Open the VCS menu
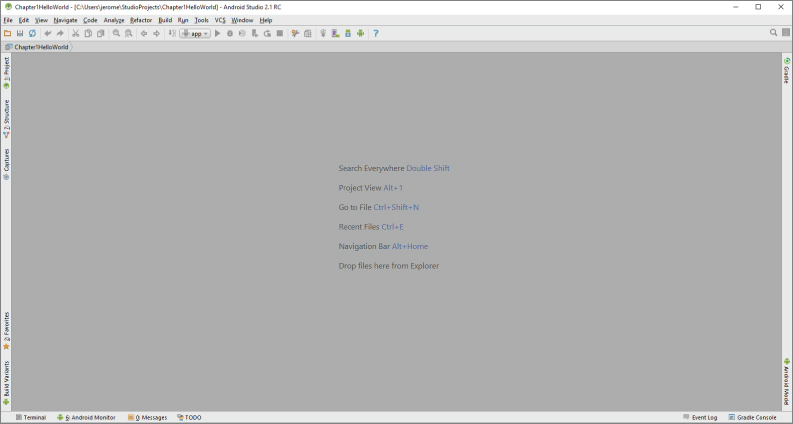The height and width of the screenshot is (424, 793). pos(220,20)
